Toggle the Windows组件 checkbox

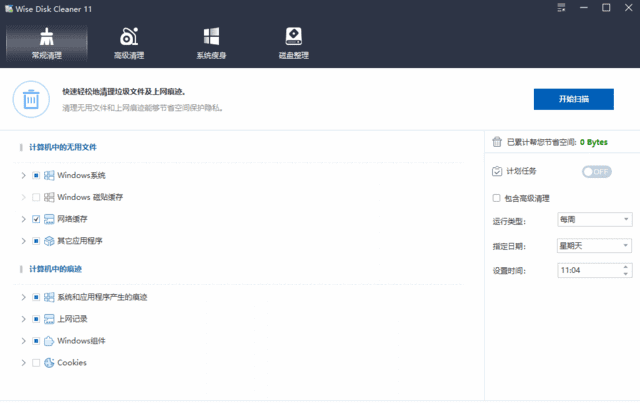click(x=36, y=341)
